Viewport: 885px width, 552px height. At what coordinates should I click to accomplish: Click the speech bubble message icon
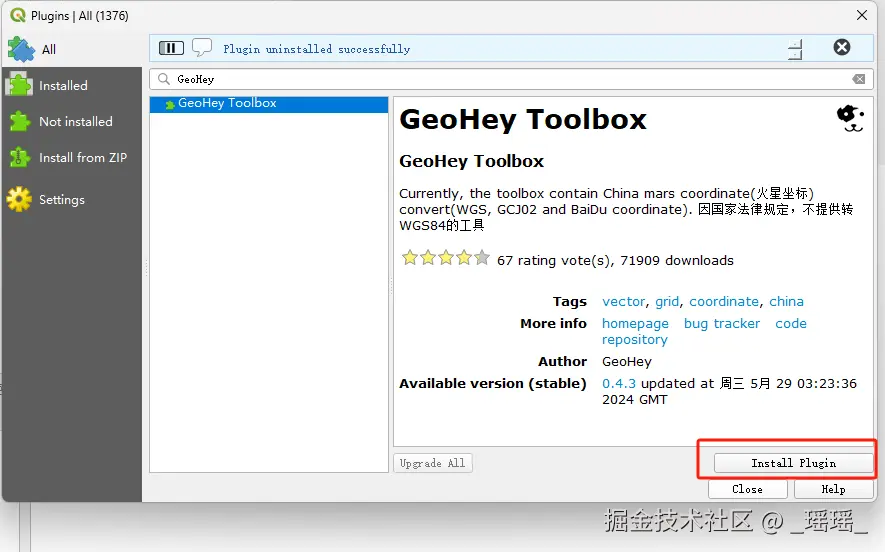pyautogui.click(x=202, y=47)
